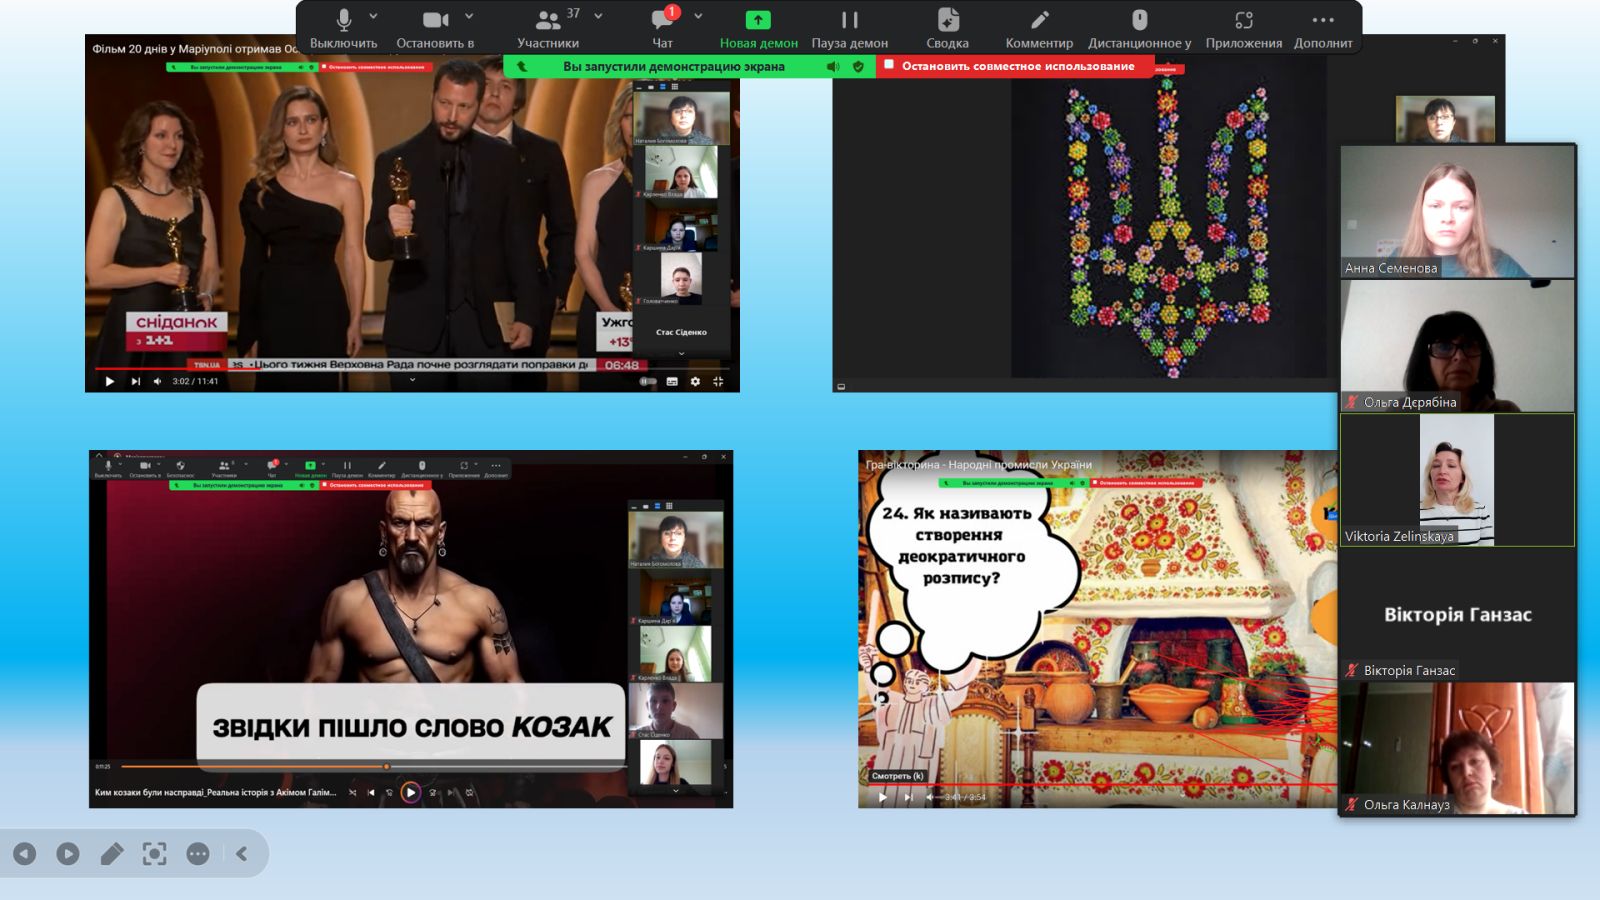
Task: Play the Народні промисли quiz video
Action: [x=882, y=797]
